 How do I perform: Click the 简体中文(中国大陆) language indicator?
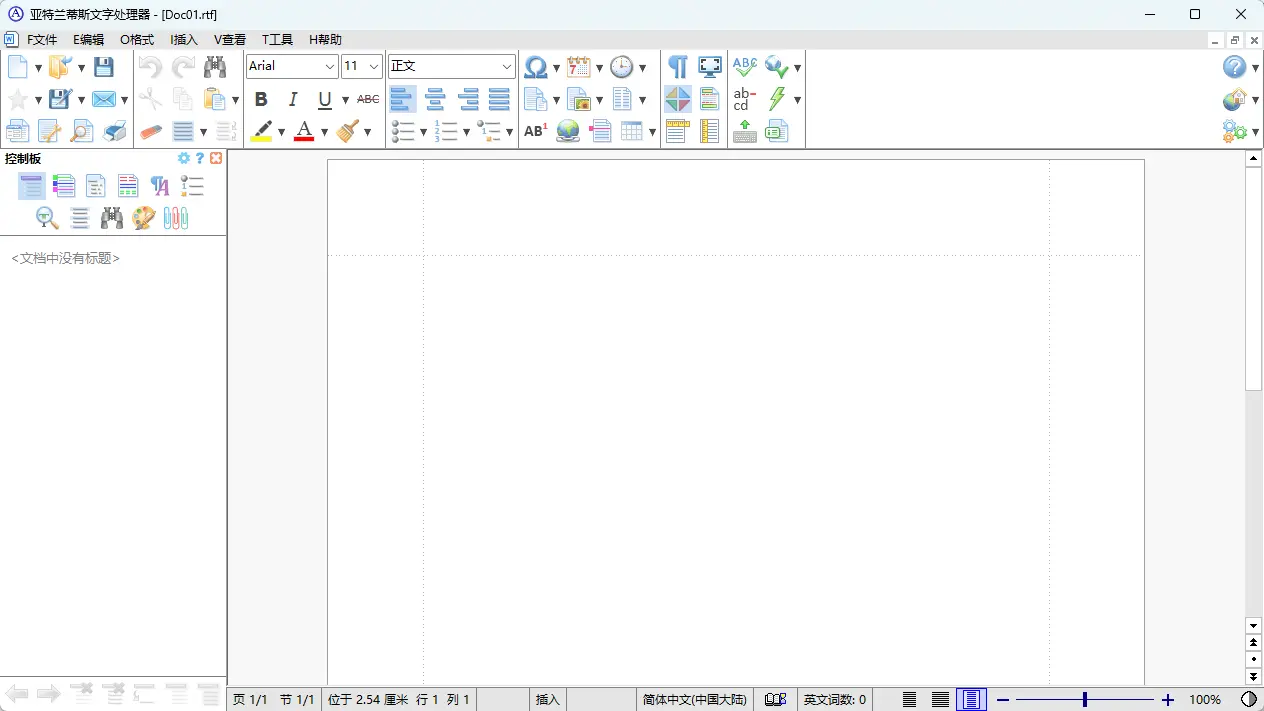[694, 699]
